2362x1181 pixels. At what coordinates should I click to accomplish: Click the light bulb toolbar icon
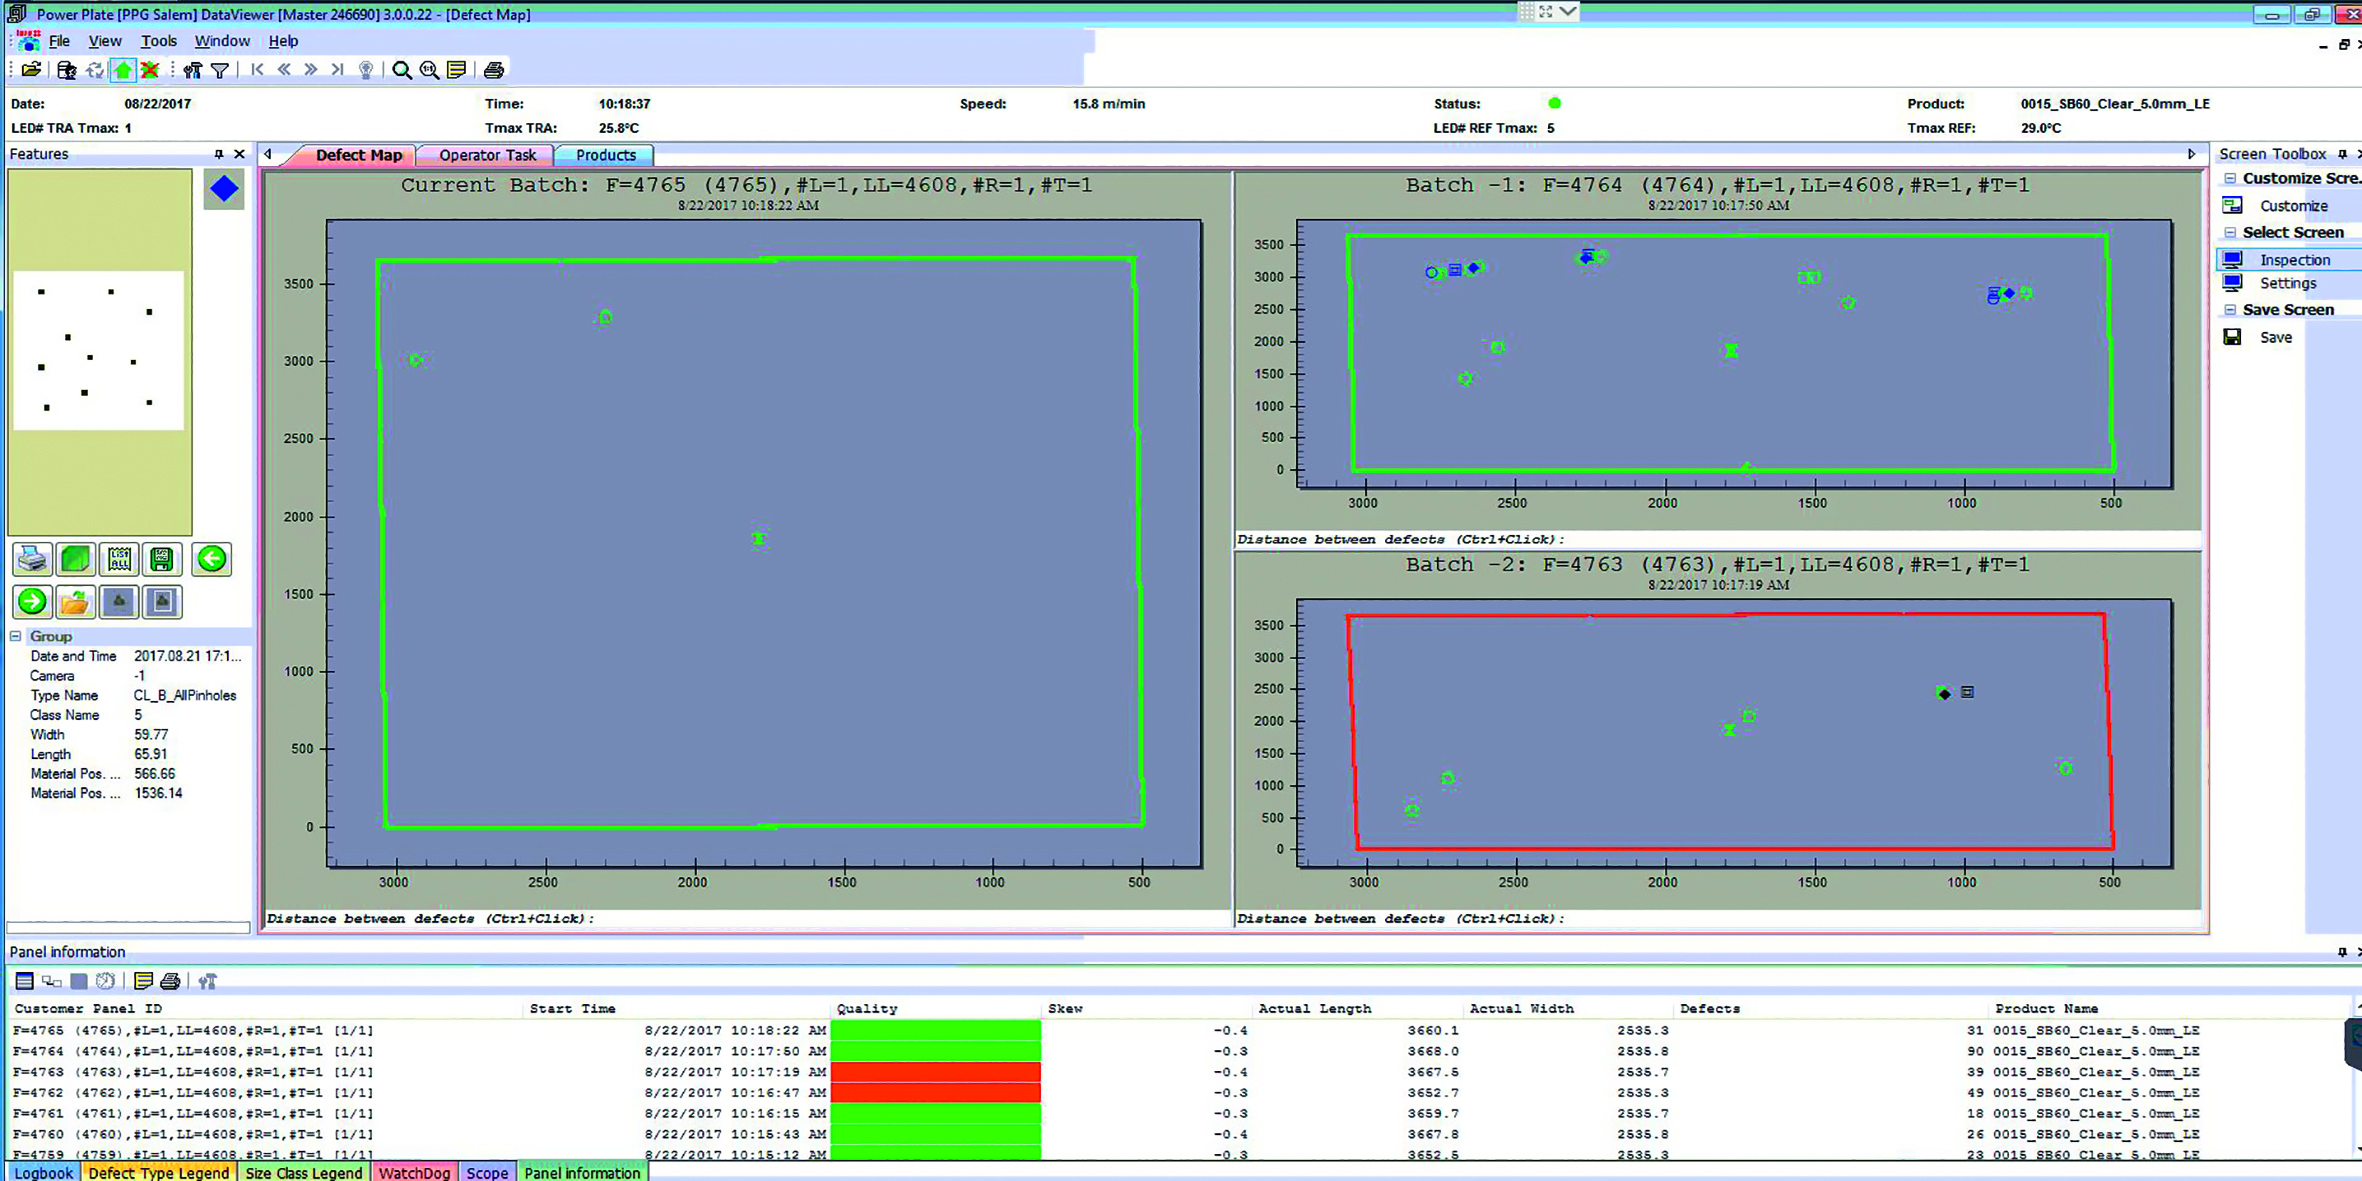coord(366,70)
